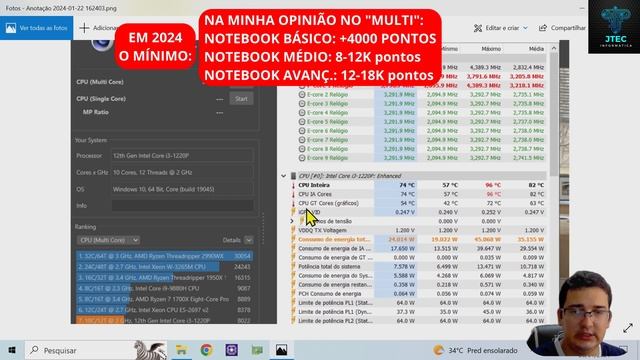
Task: Click the E-core 9 Relógio clock icon
Action: click(302, 158)
